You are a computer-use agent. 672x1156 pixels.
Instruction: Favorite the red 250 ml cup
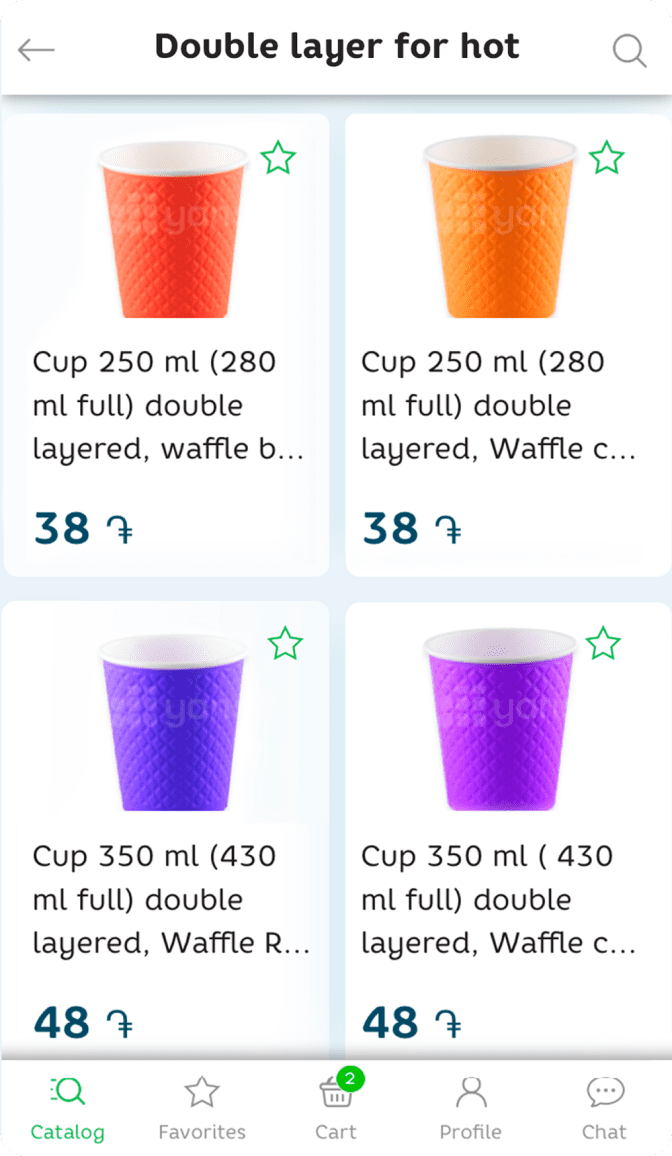click(278, 158)
